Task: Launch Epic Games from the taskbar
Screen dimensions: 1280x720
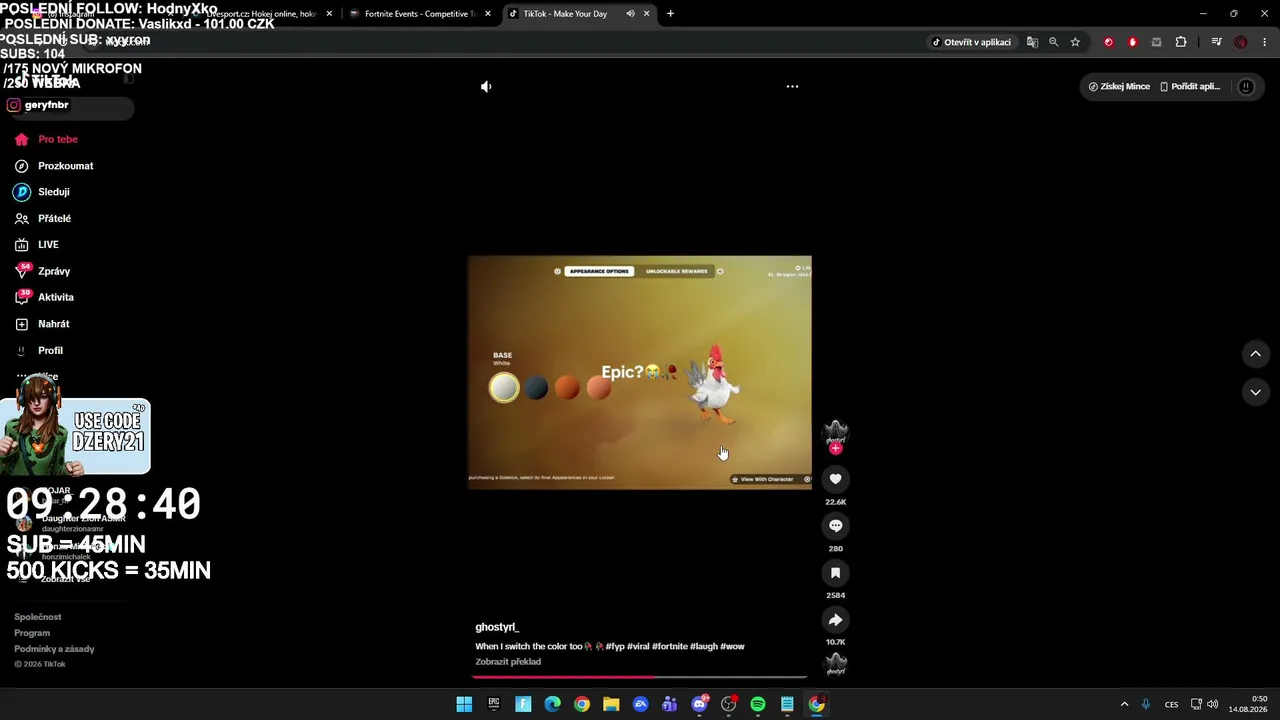Action: coord(494,704)
